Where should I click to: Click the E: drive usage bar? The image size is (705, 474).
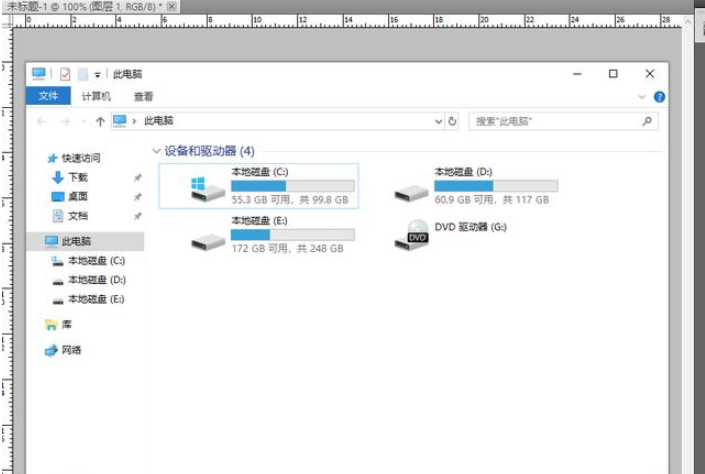[x=293, y=235]
